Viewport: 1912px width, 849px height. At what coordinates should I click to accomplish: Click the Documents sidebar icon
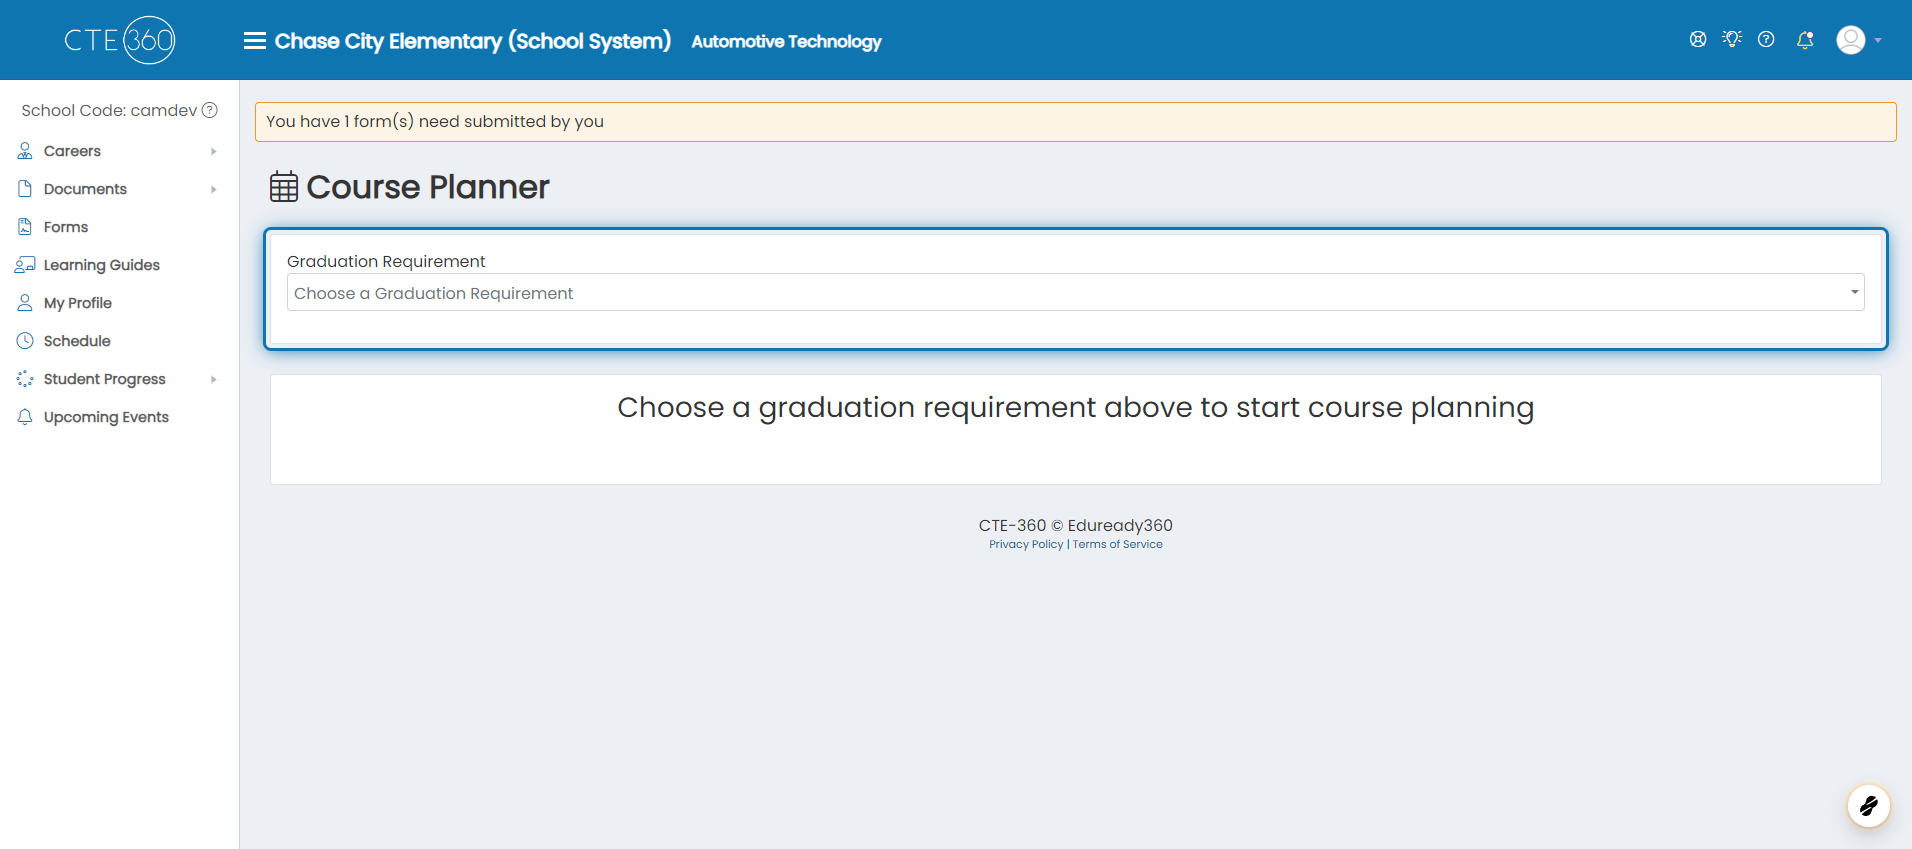click(25, 189)
